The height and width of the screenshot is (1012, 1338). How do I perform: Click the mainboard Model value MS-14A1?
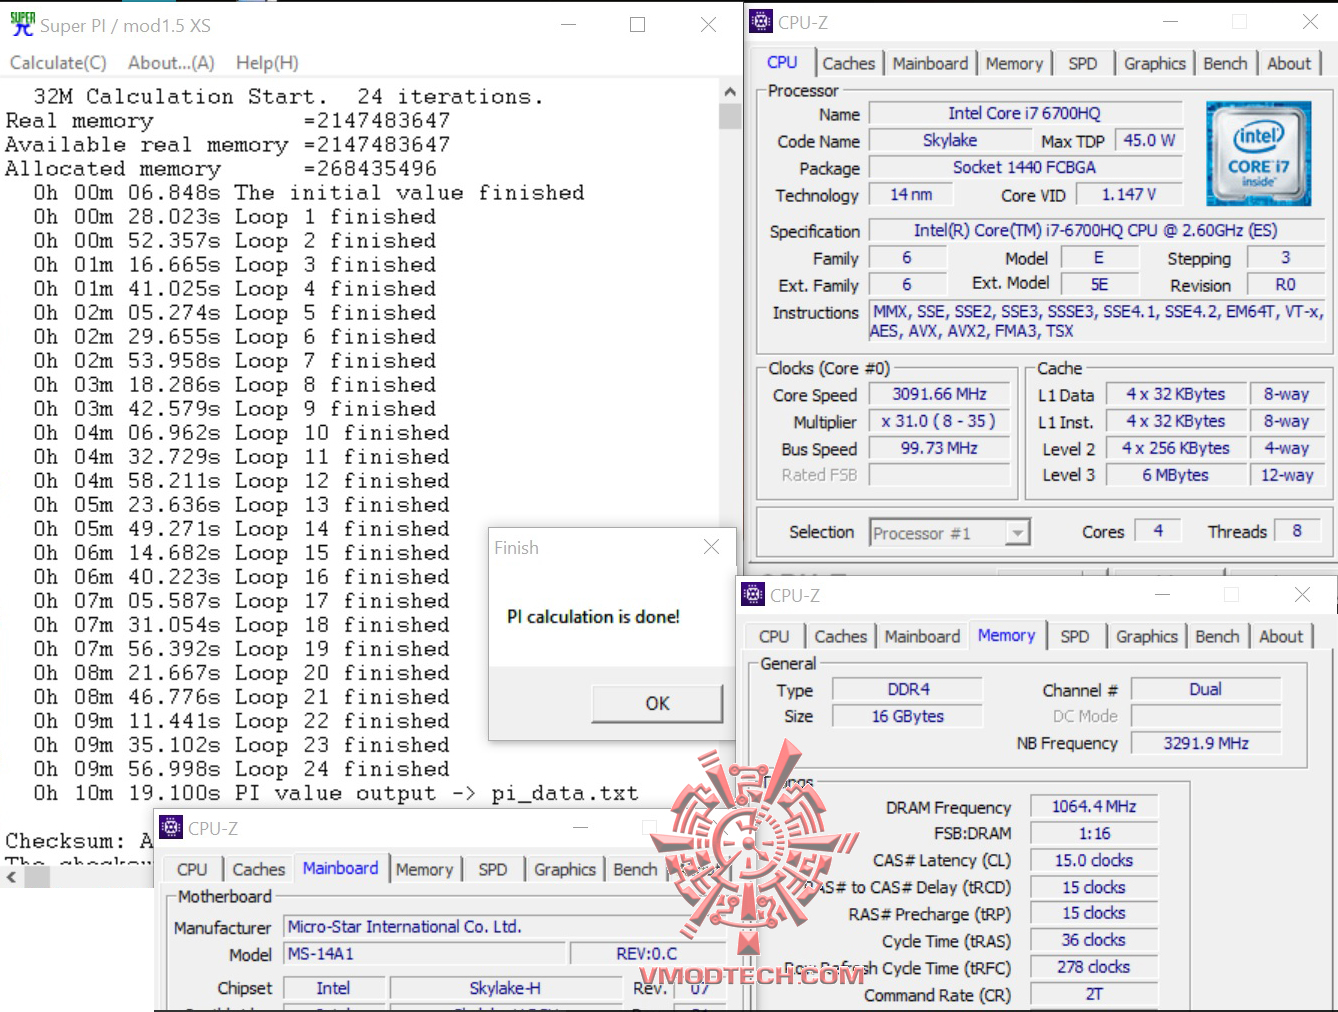tap(425, 954)
